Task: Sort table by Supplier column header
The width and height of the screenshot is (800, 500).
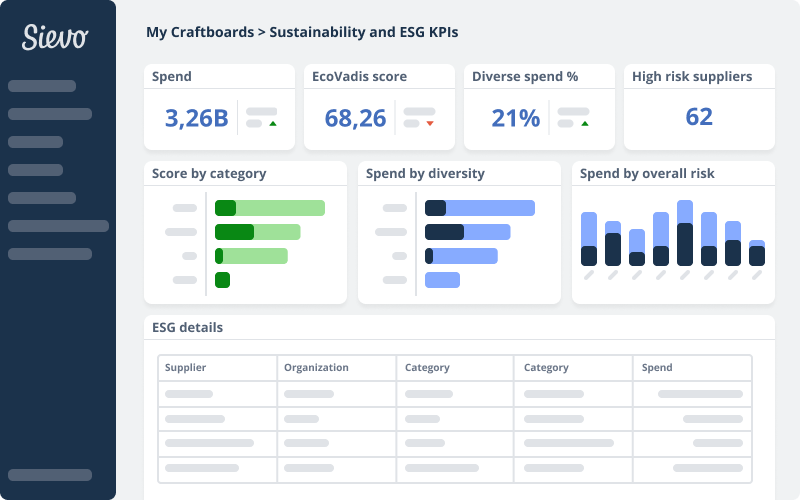Action: click(185, 367)
